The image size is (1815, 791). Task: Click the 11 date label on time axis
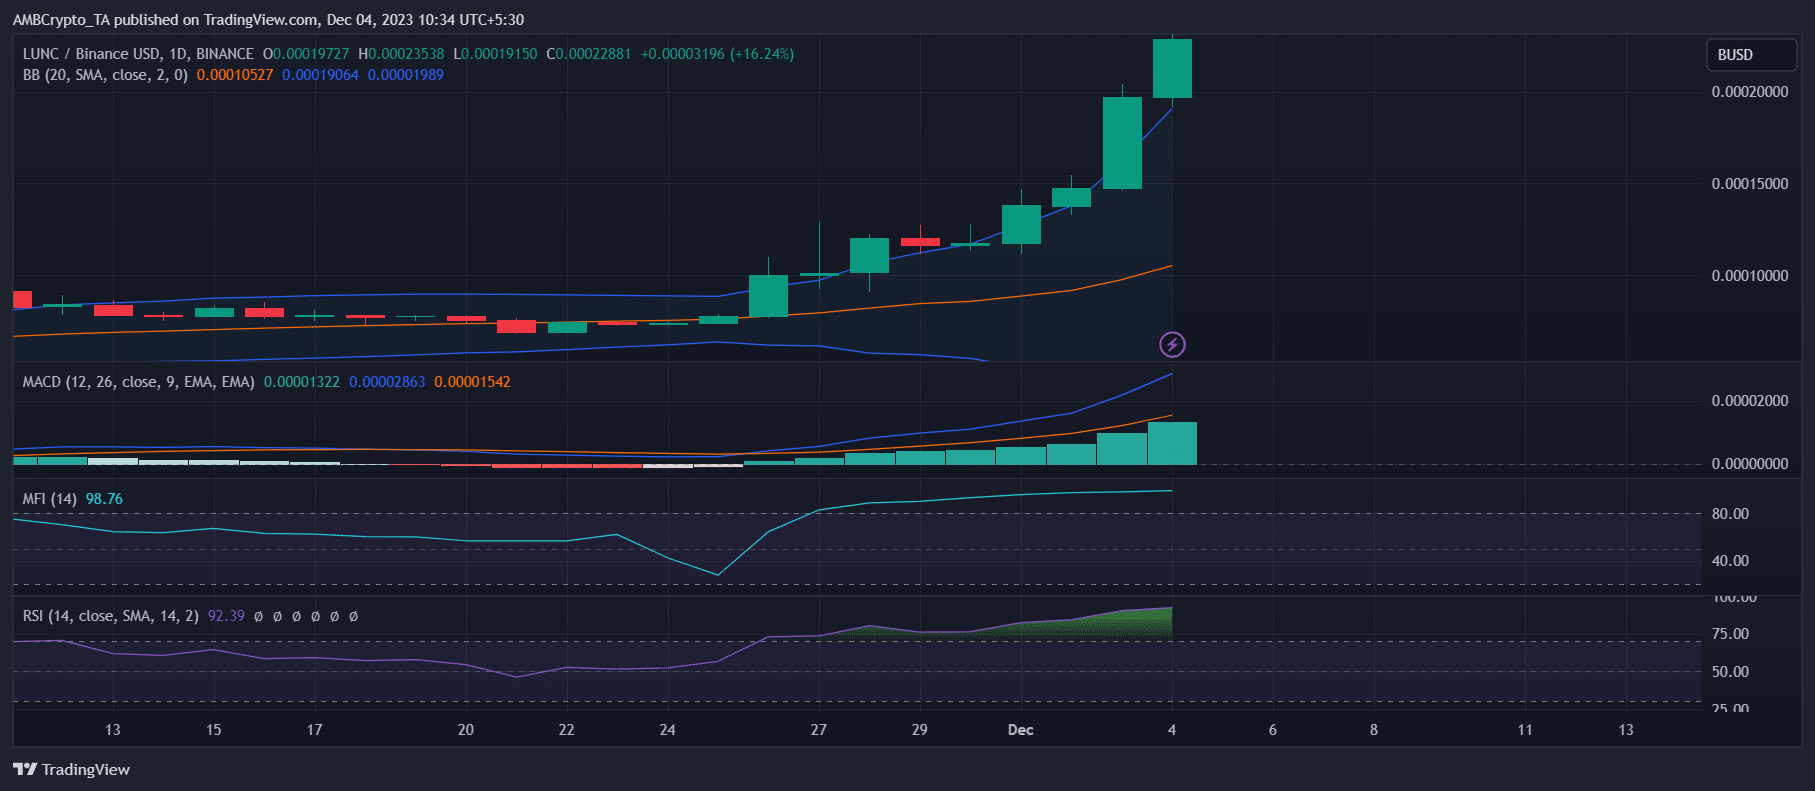point(1525,730)
